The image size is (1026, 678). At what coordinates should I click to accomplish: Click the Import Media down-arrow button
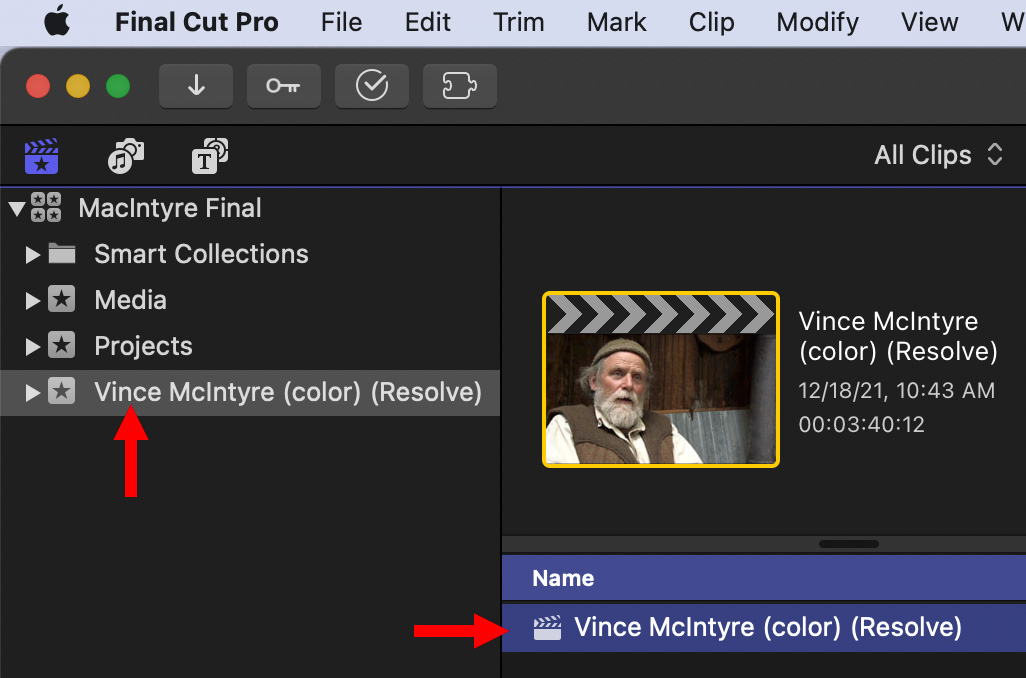pos(196,86)
